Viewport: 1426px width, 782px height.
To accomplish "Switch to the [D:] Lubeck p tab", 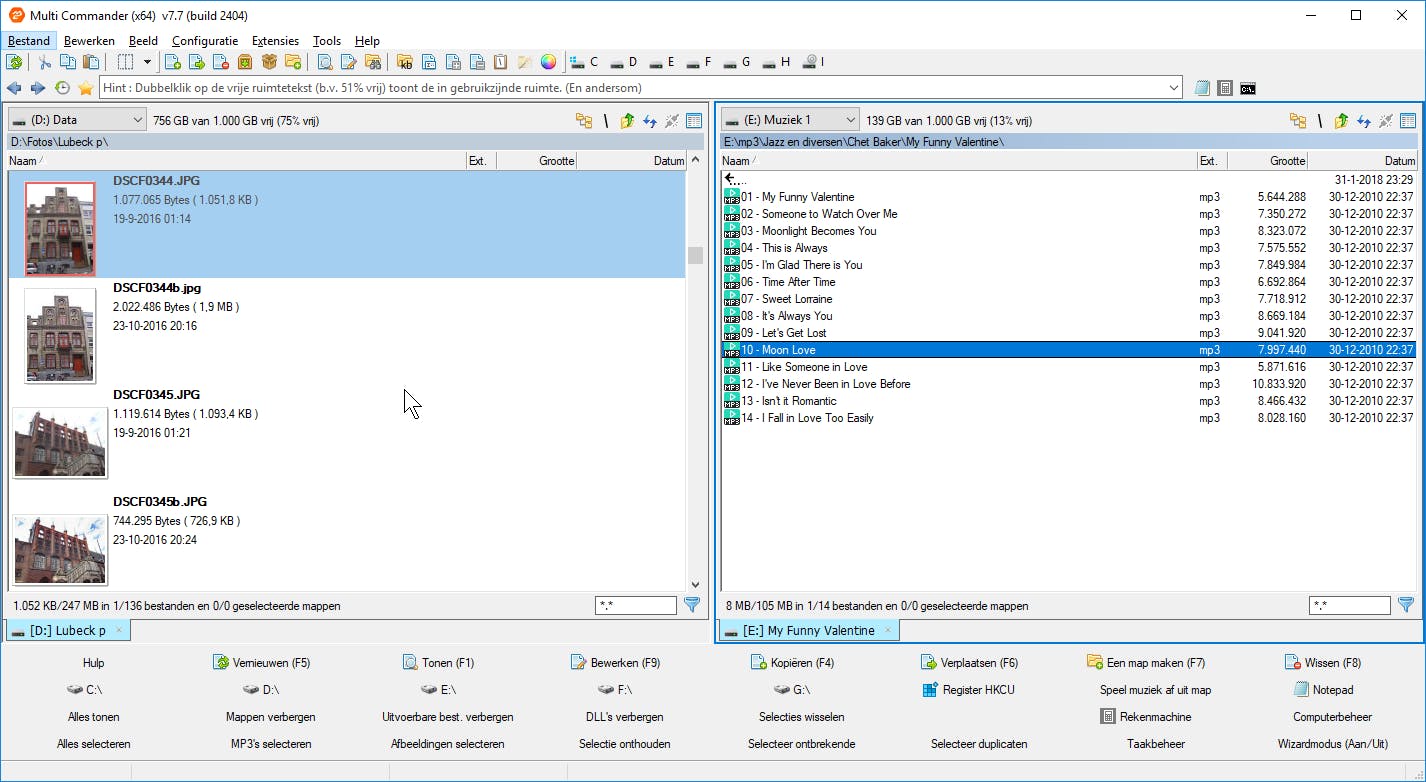I will pyautogui.click(x=67, y=630).
